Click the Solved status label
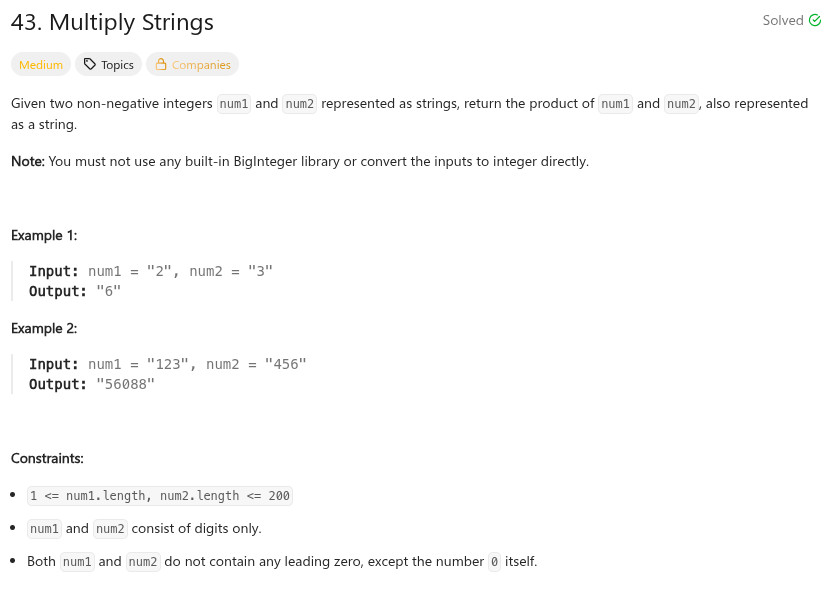 coord(783,21)
